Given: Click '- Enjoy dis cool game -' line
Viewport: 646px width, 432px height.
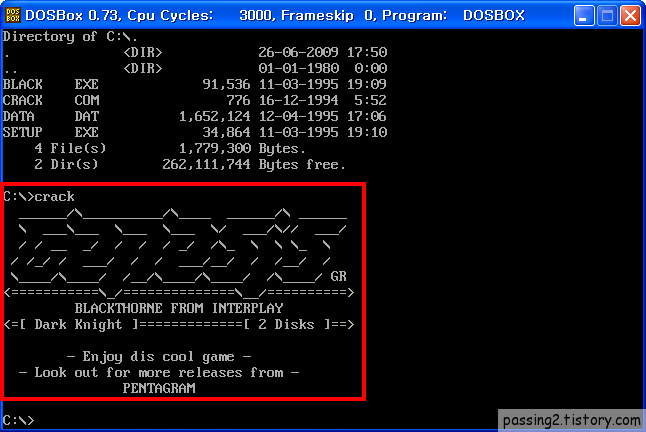Looking at the screenshot, I should pyautogui.click(x=159, y=357).
